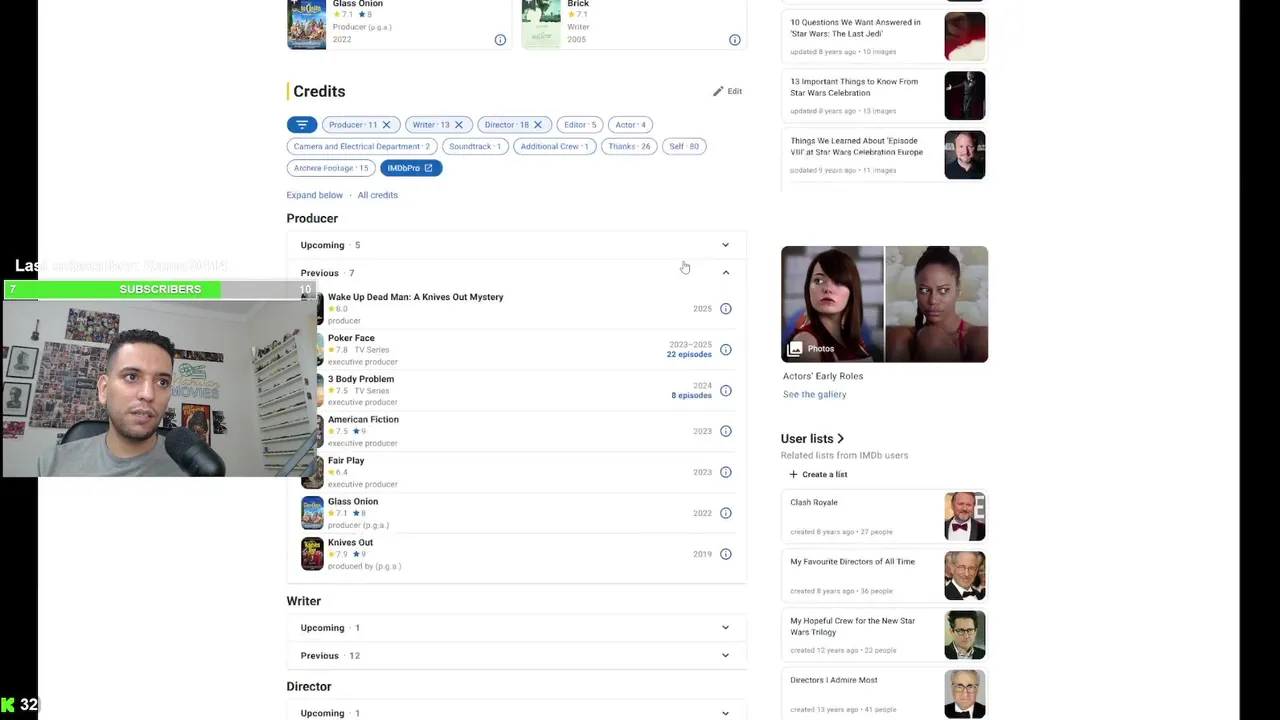Click the plus icon for Create a list
The height and width of the screenshot is (720, 1280).
(794, 474)
